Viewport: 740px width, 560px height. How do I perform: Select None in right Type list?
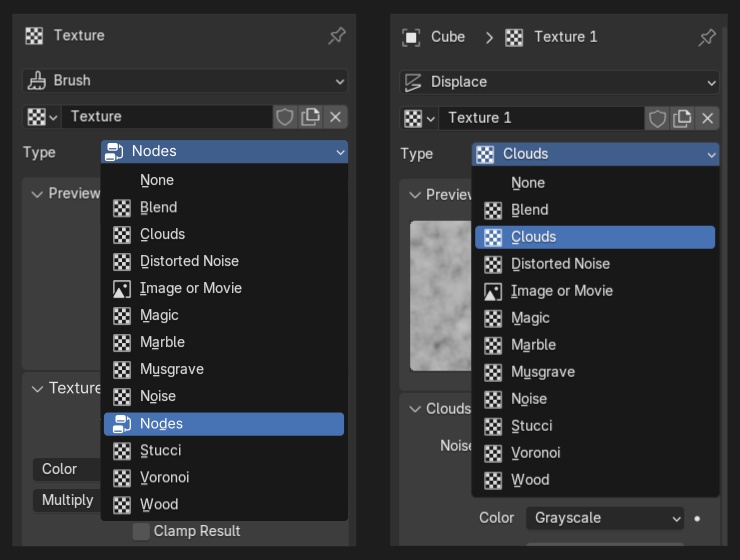tap(595, 183)
